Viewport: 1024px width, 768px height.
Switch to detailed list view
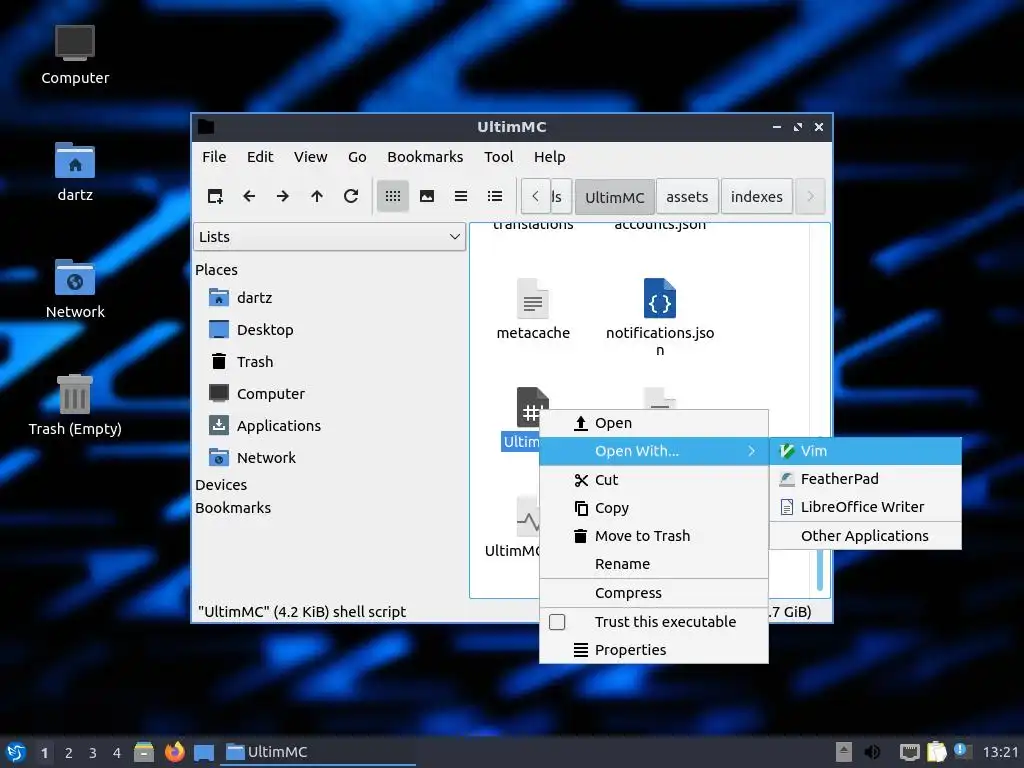click(x=495, y=196)
